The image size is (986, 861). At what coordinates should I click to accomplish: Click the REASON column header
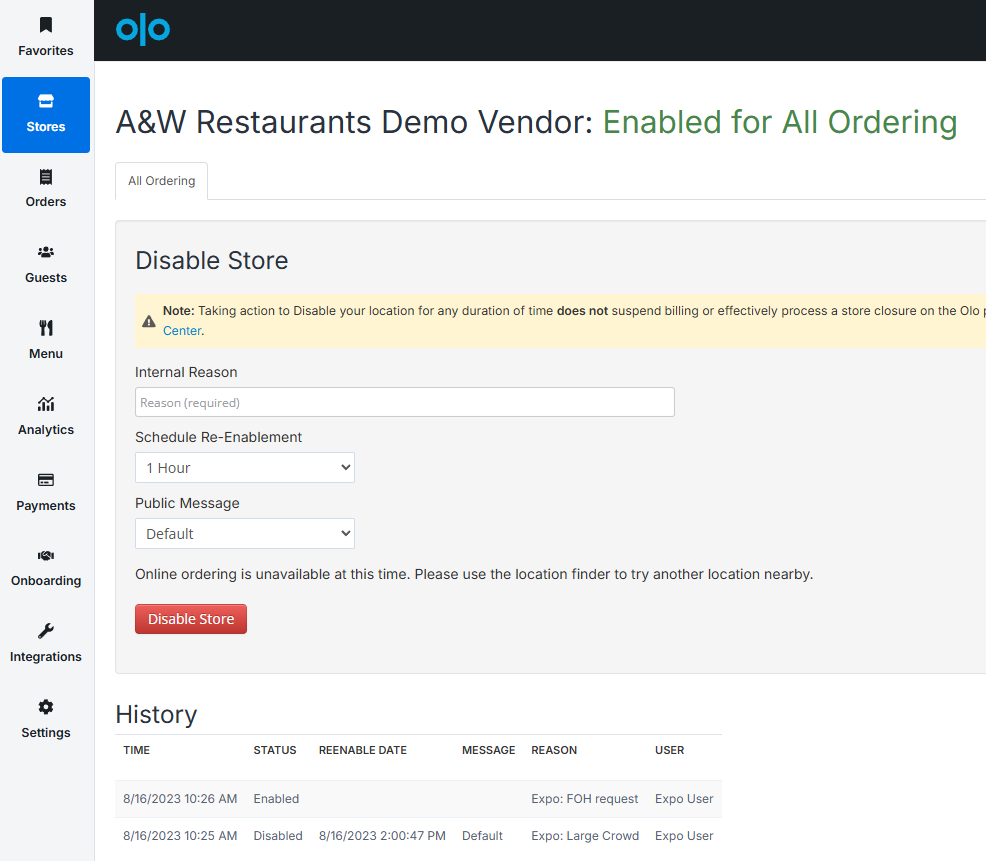[x=554, y=750]
